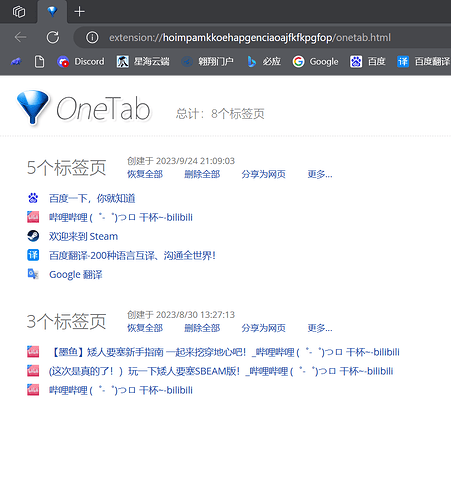The height and width of the screenshot is (500, 451).
Task: View site information icon in address bar
Action: point(92,37)
